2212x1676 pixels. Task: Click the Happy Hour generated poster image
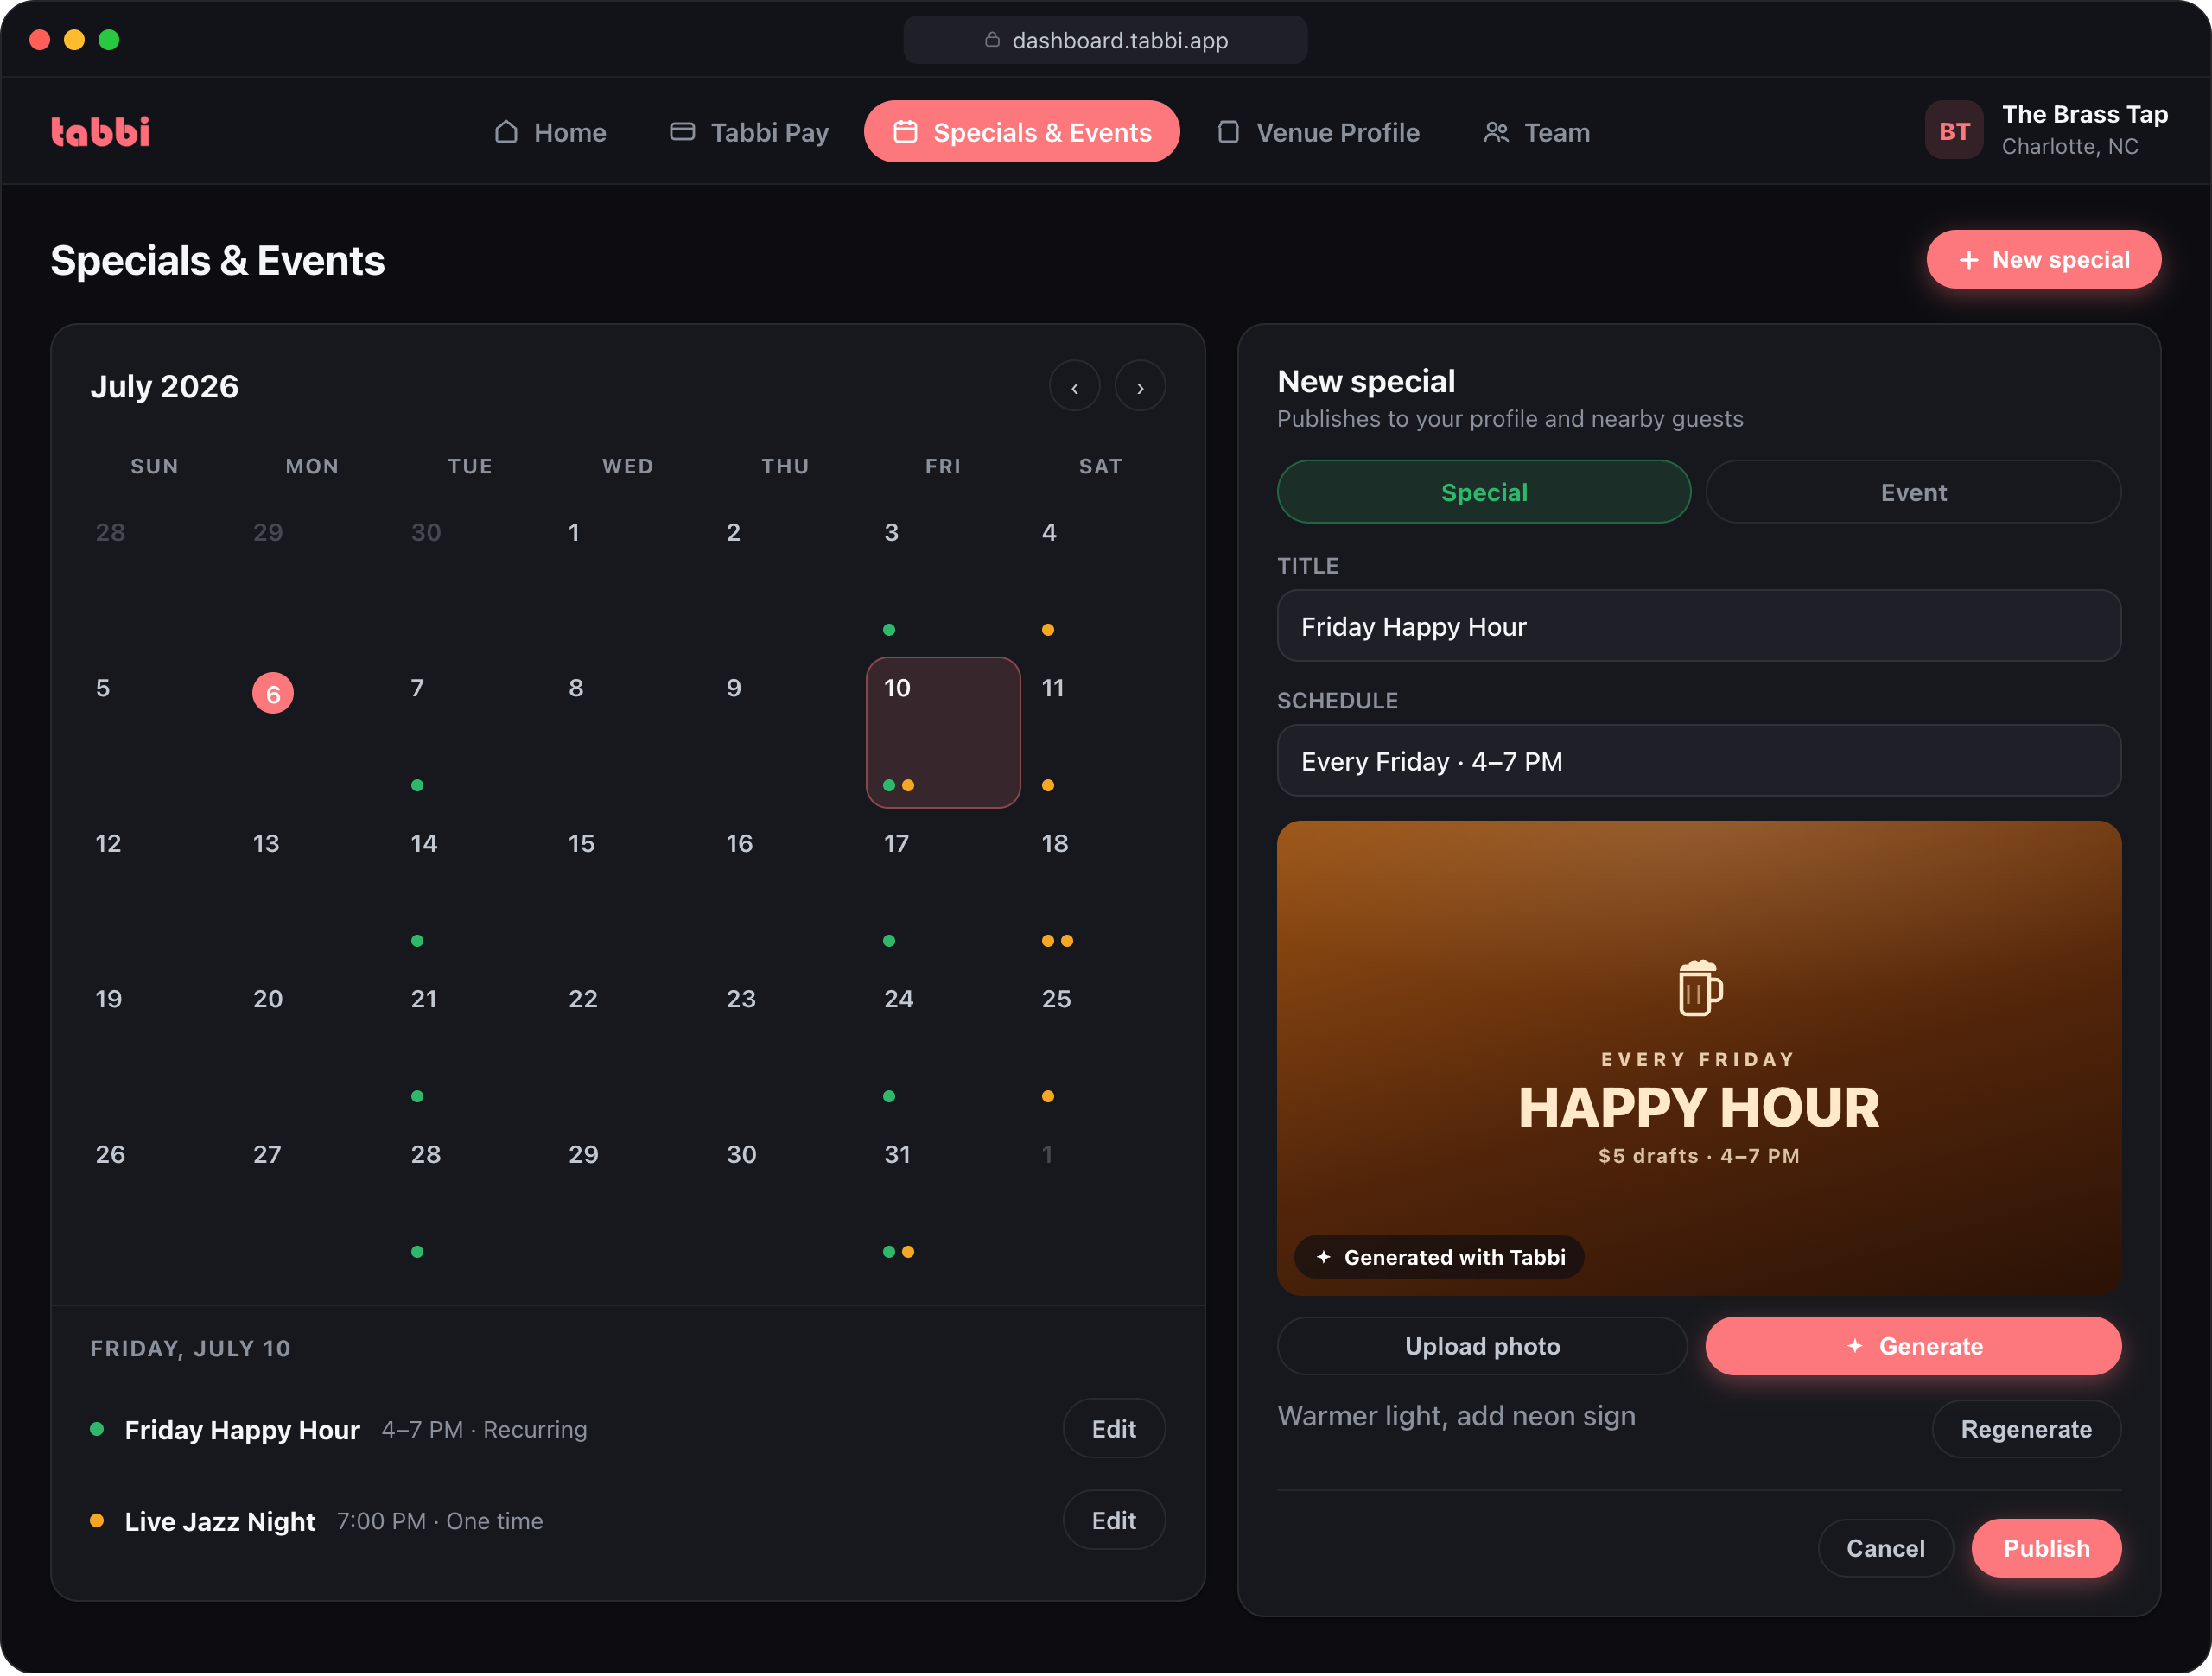pyautogui.click(x=1699, y=1059)
